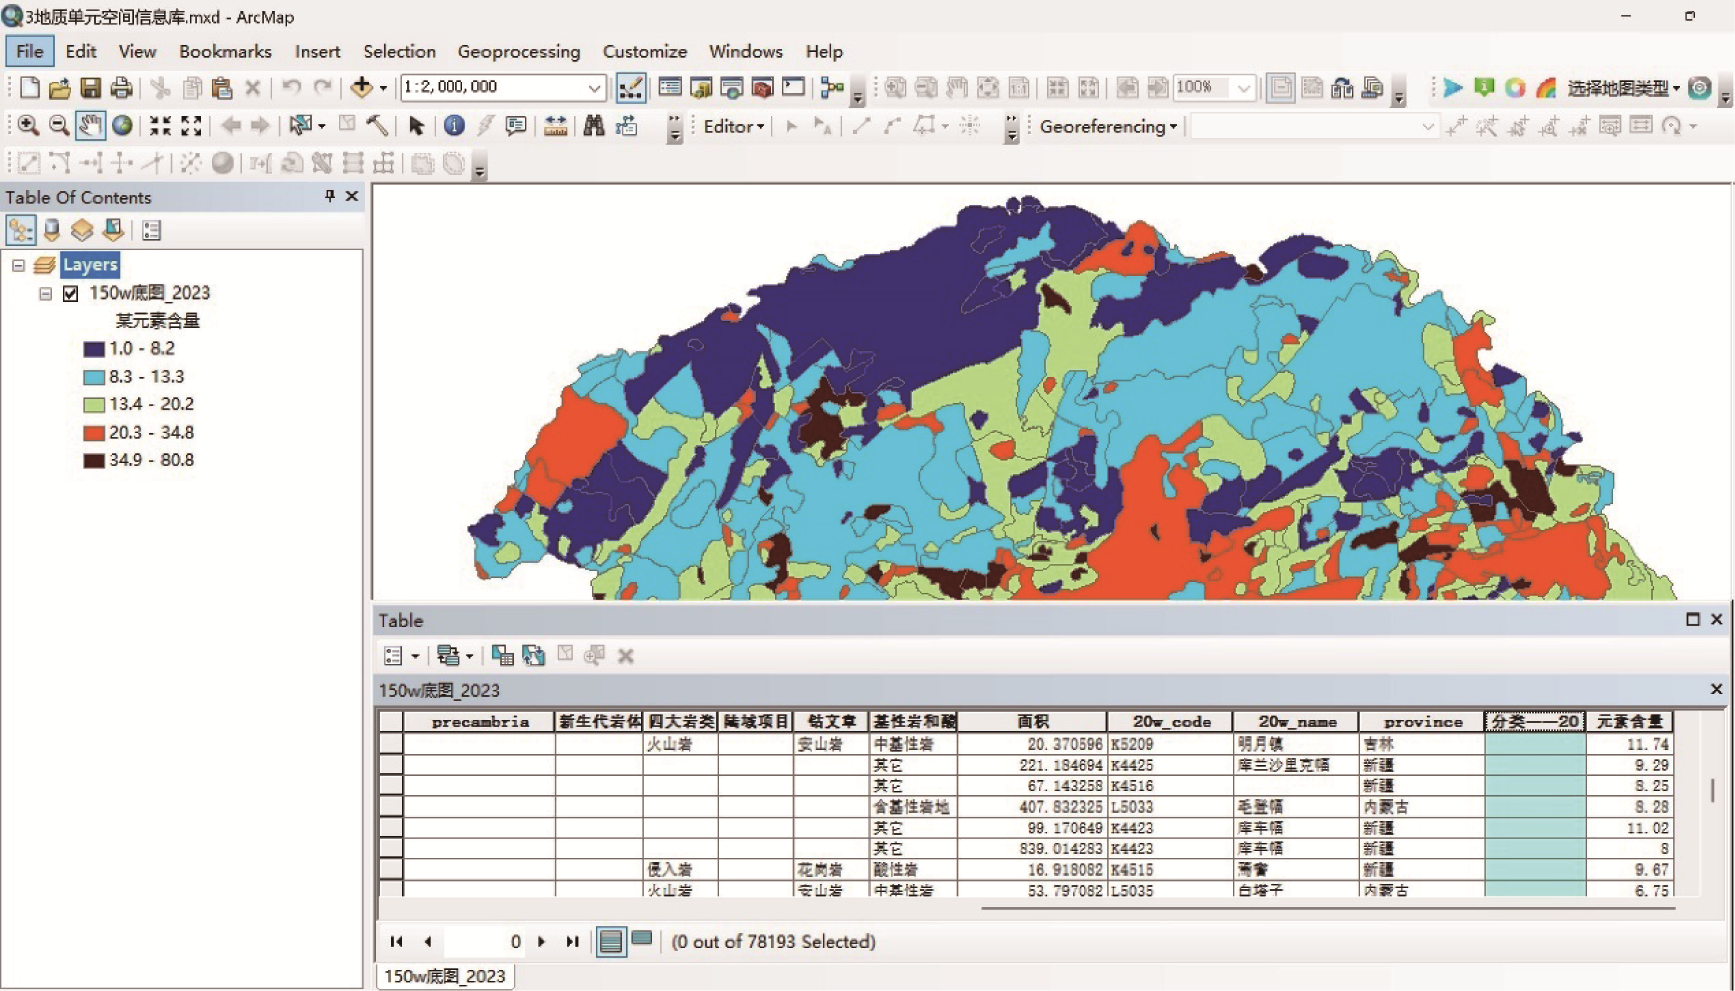Click the orange 20.3 - 34.8 legend swatch
The image size is (1735, 991).
(94, 433)
